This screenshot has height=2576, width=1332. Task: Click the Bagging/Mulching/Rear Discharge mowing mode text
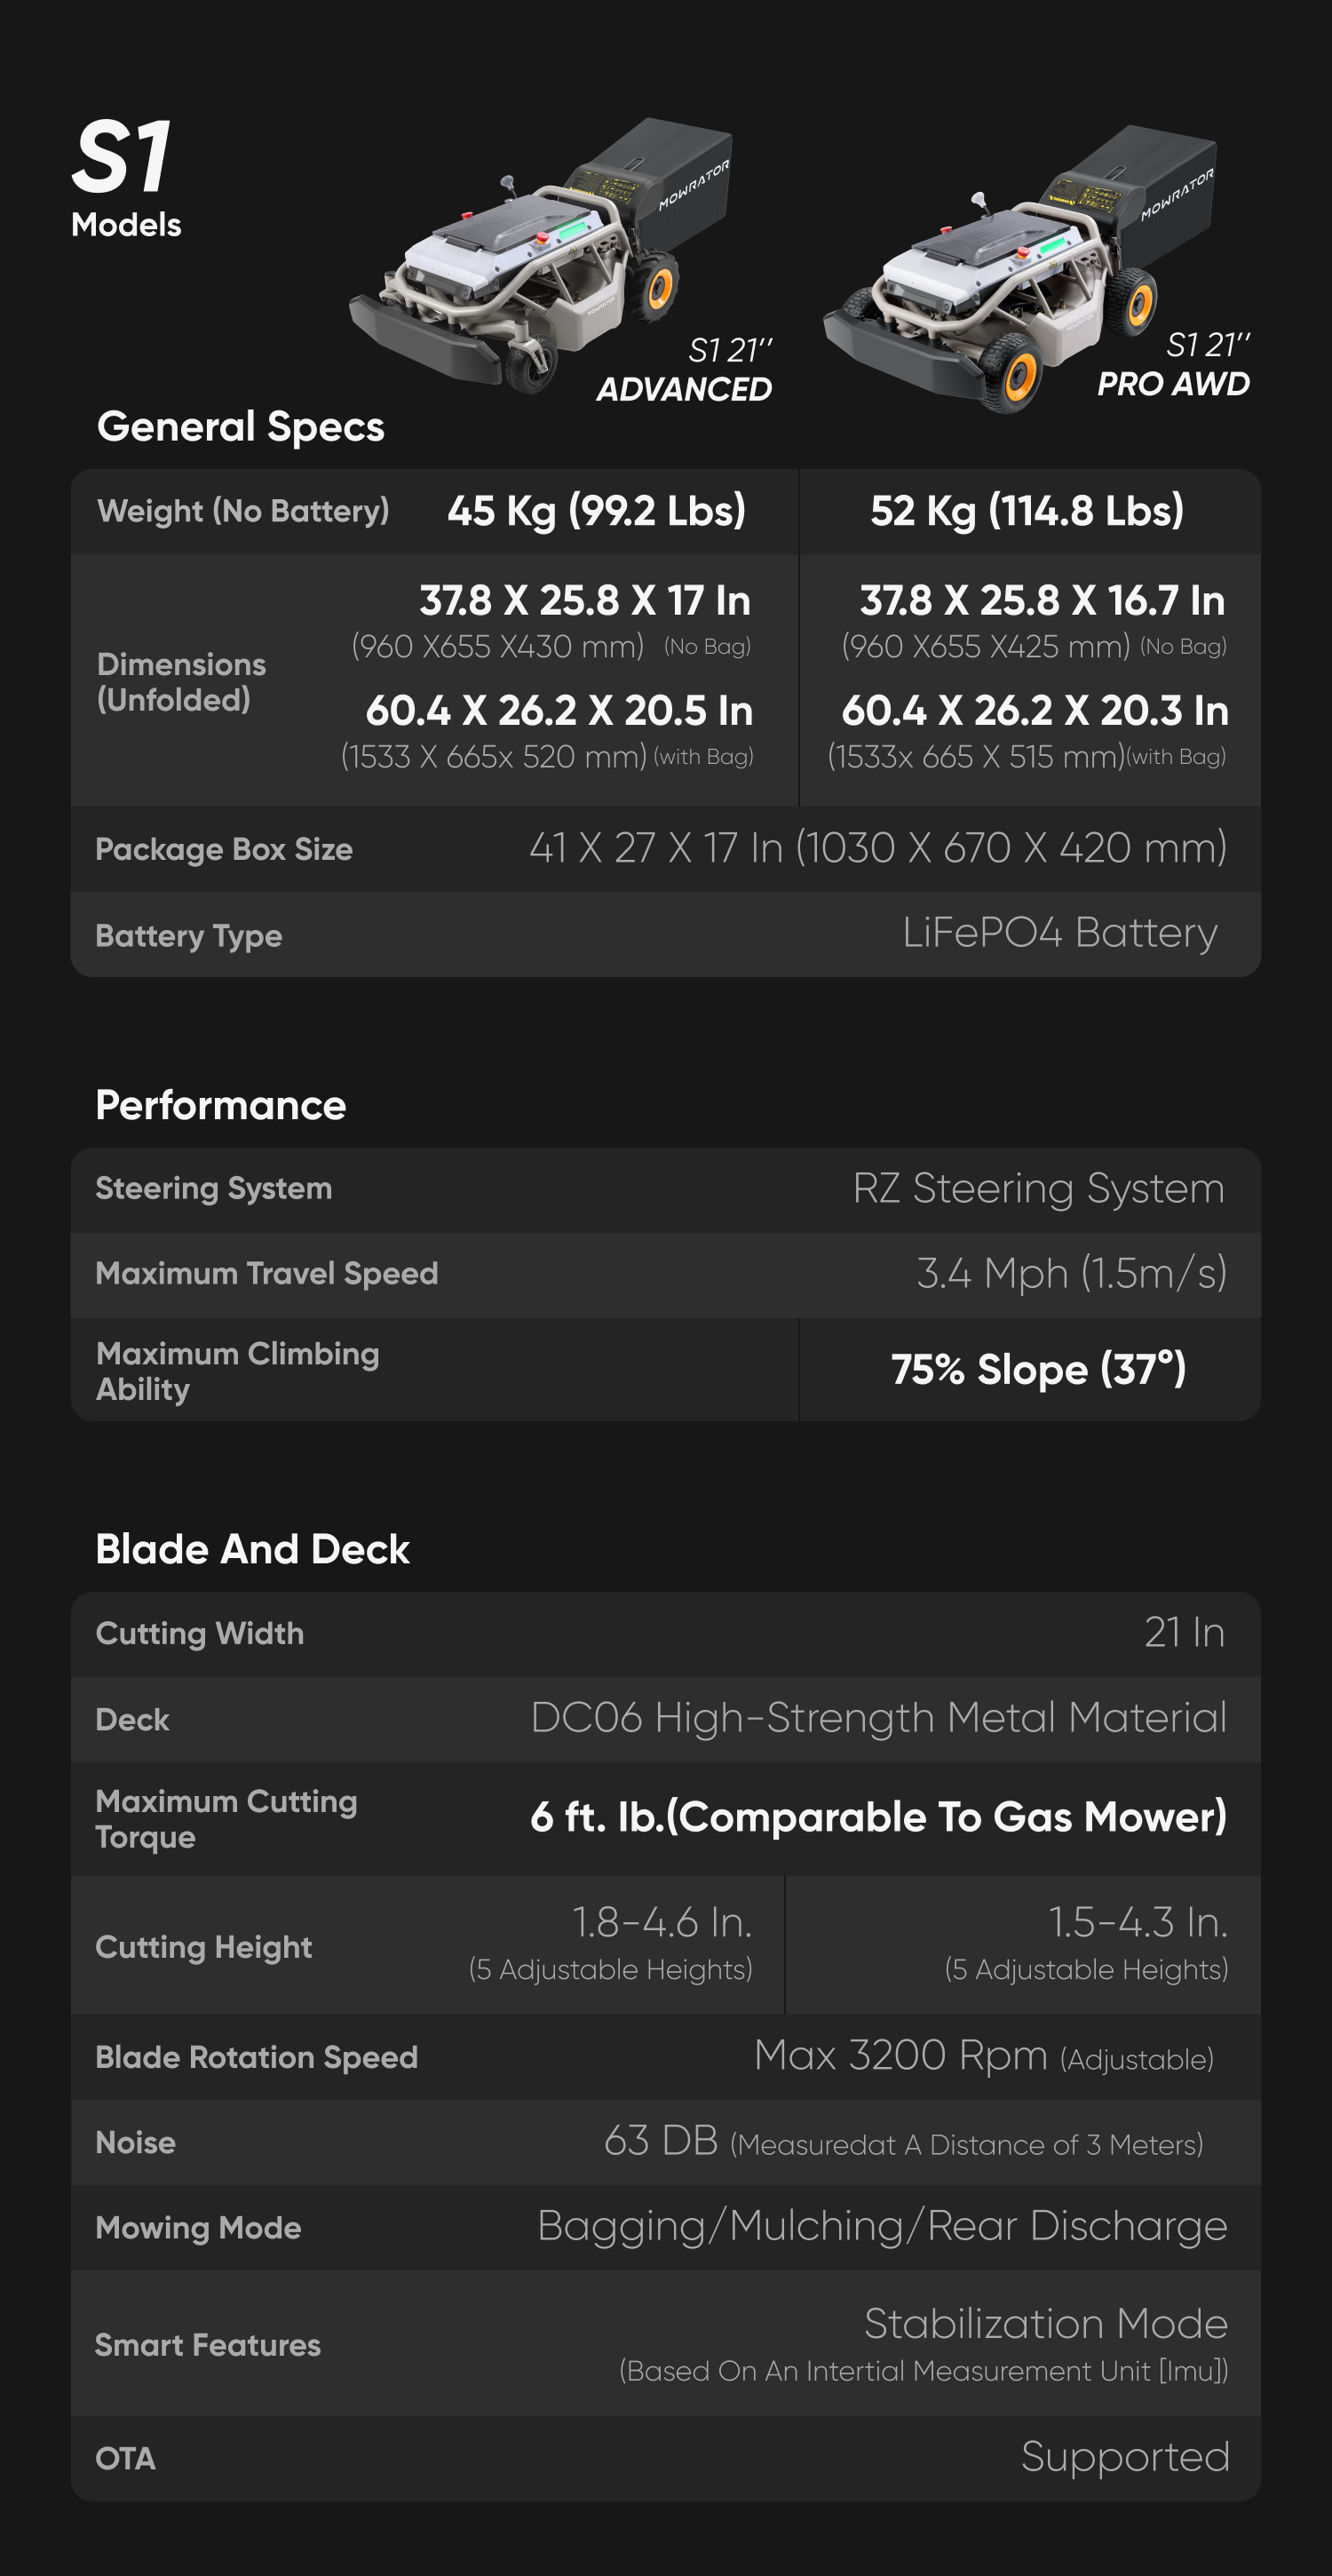881,2226
